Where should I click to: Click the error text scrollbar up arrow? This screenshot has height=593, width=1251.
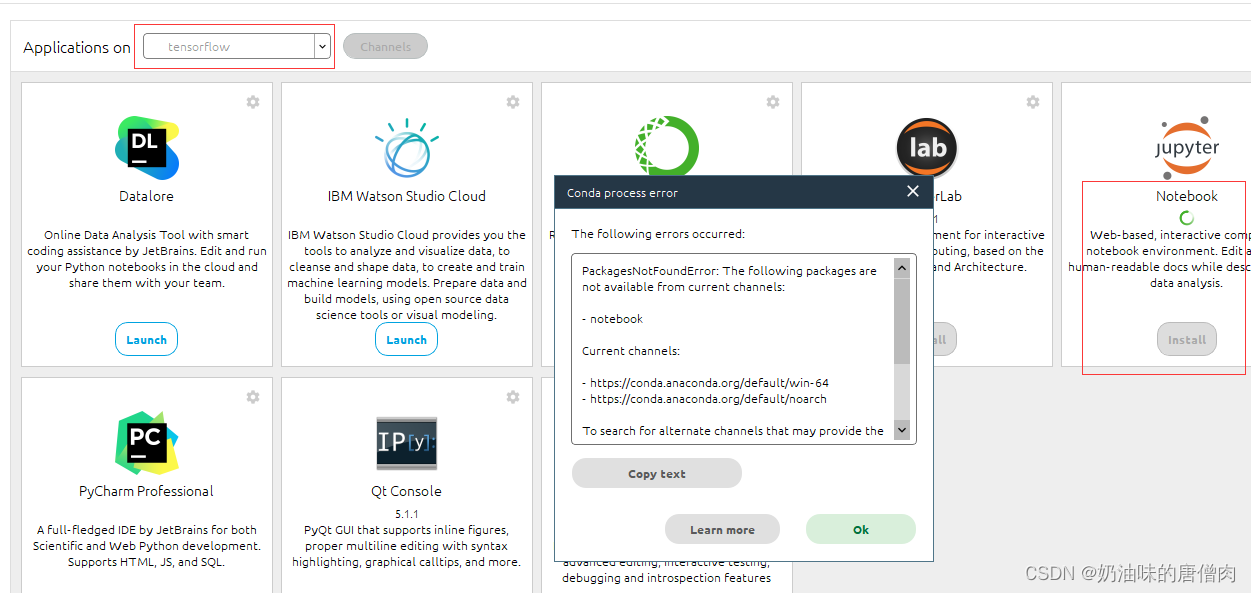point(901,267)
